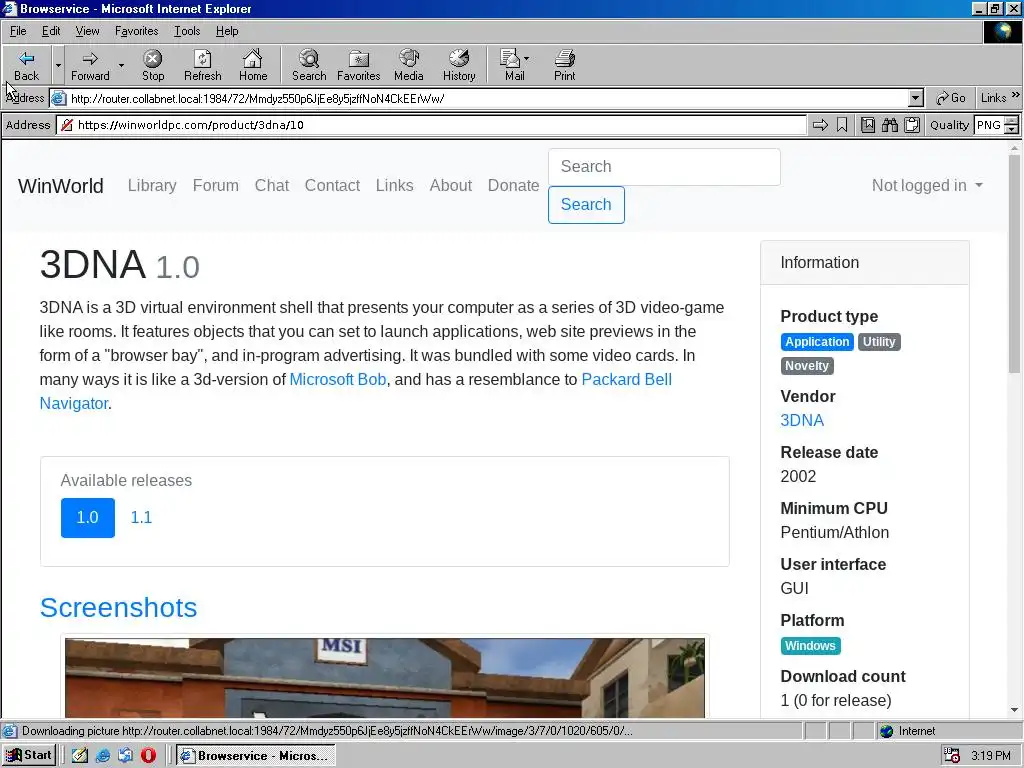The width and height of the screenshot is (1024, 768).
Task: Open the View menu
Action: 87,31
